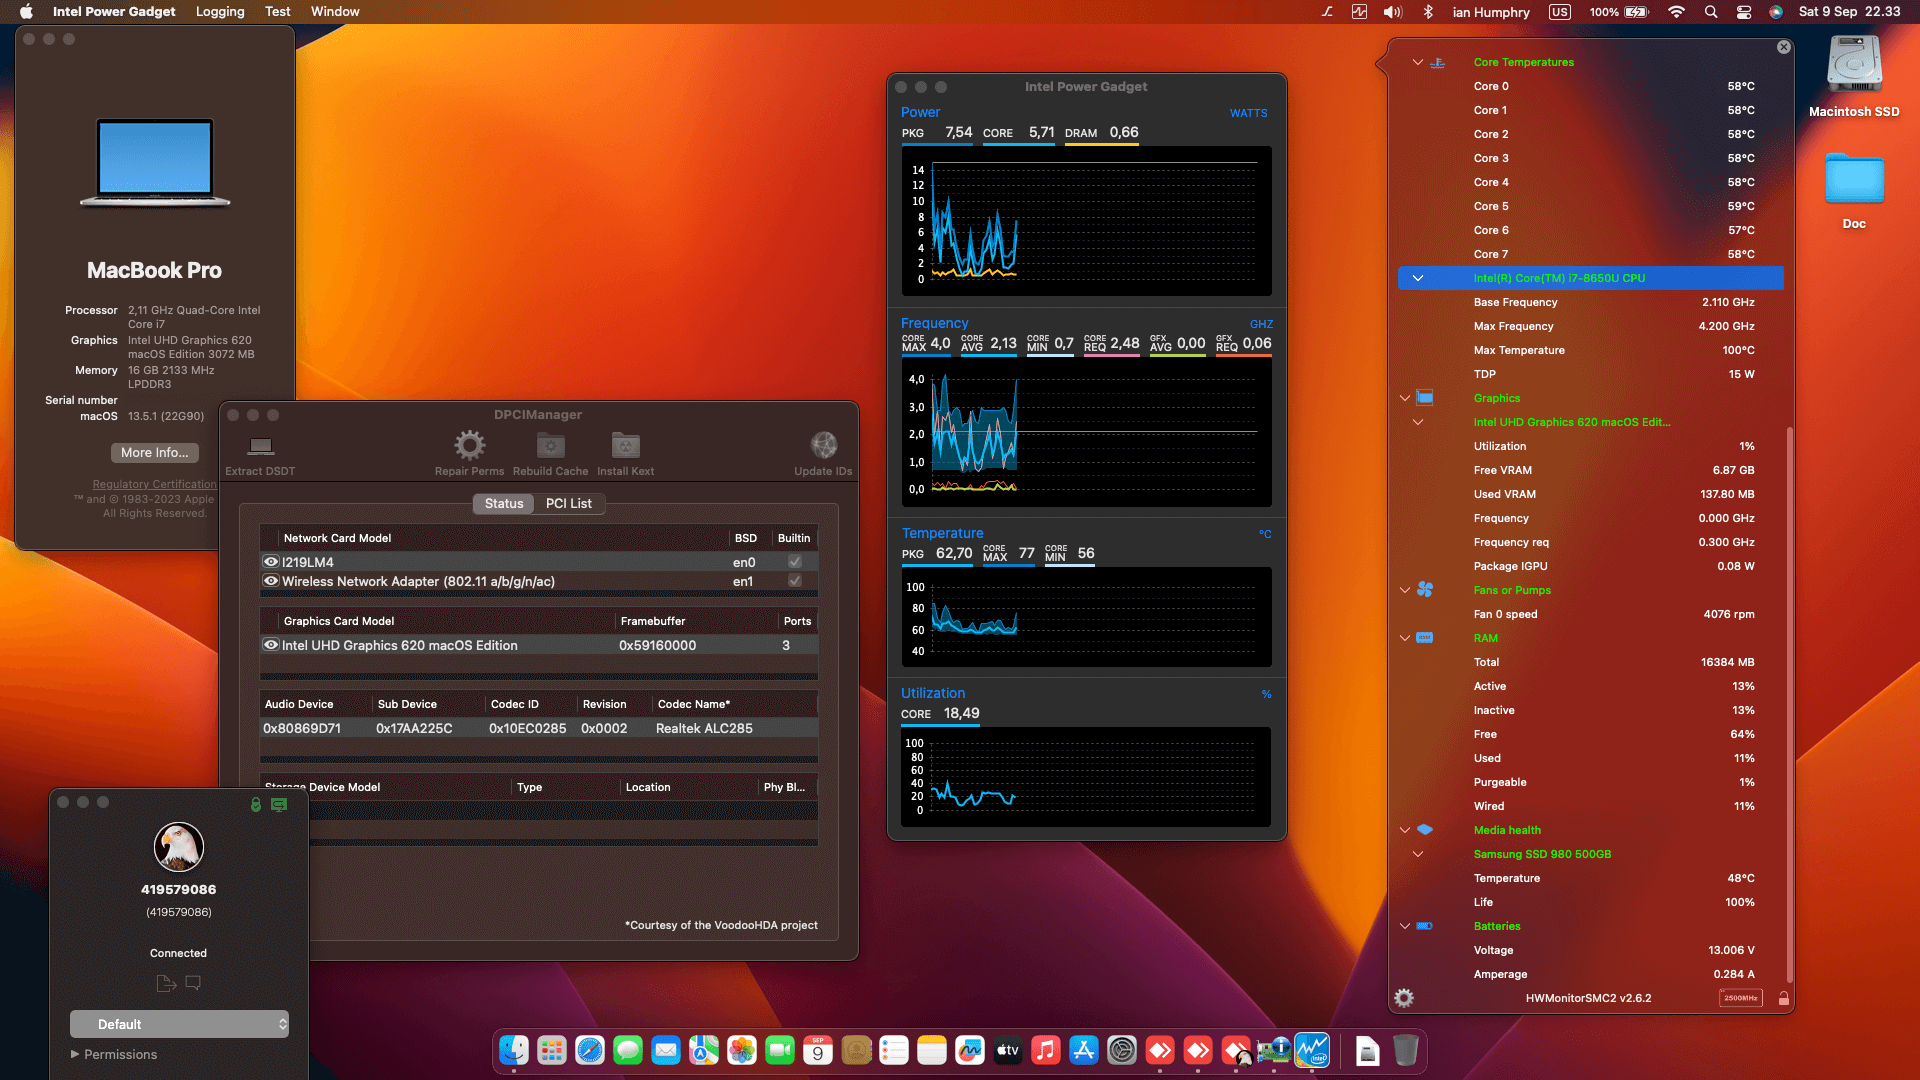The image size is (1920, 1080).
Task: Toggle the eye icon for Wireless Network Adapter
Action: pos(271,581)
